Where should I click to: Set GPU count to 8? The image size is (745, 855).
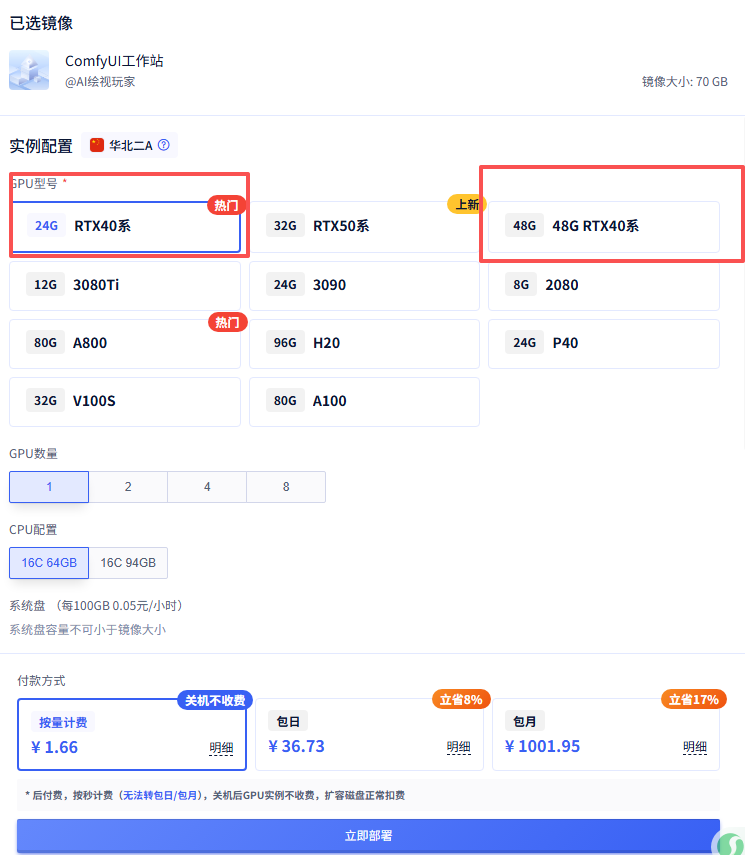286,487
